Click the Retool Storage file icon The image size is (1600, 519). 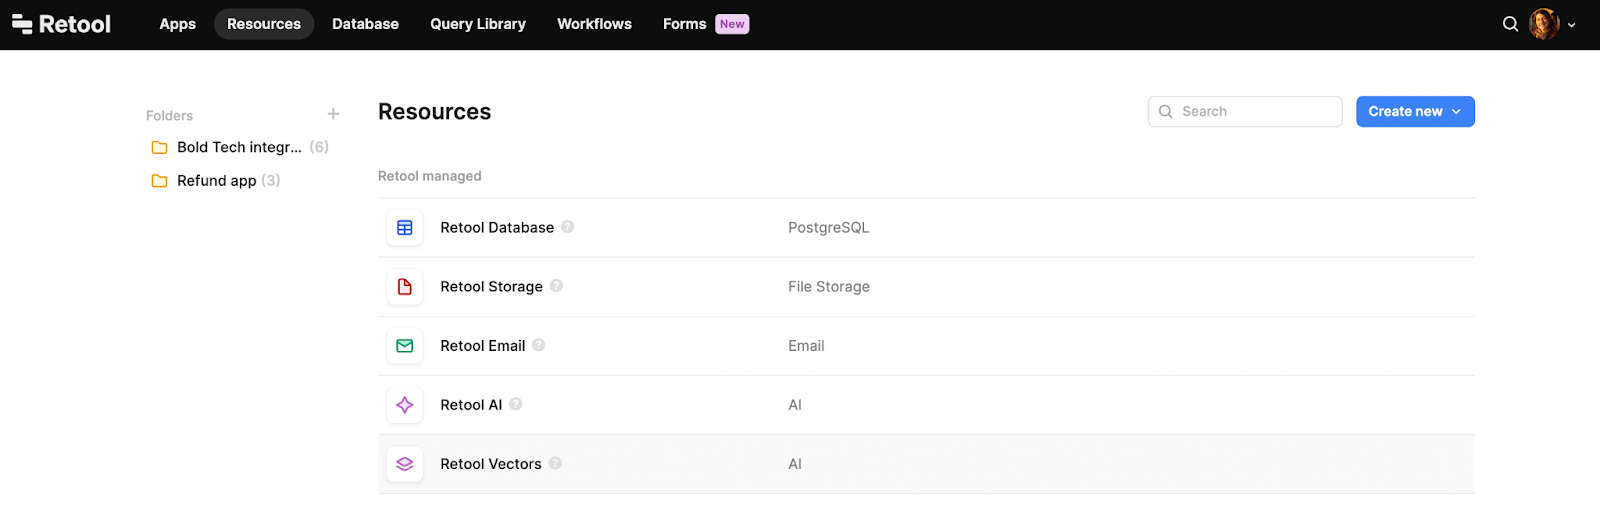(x=405, y=287)
